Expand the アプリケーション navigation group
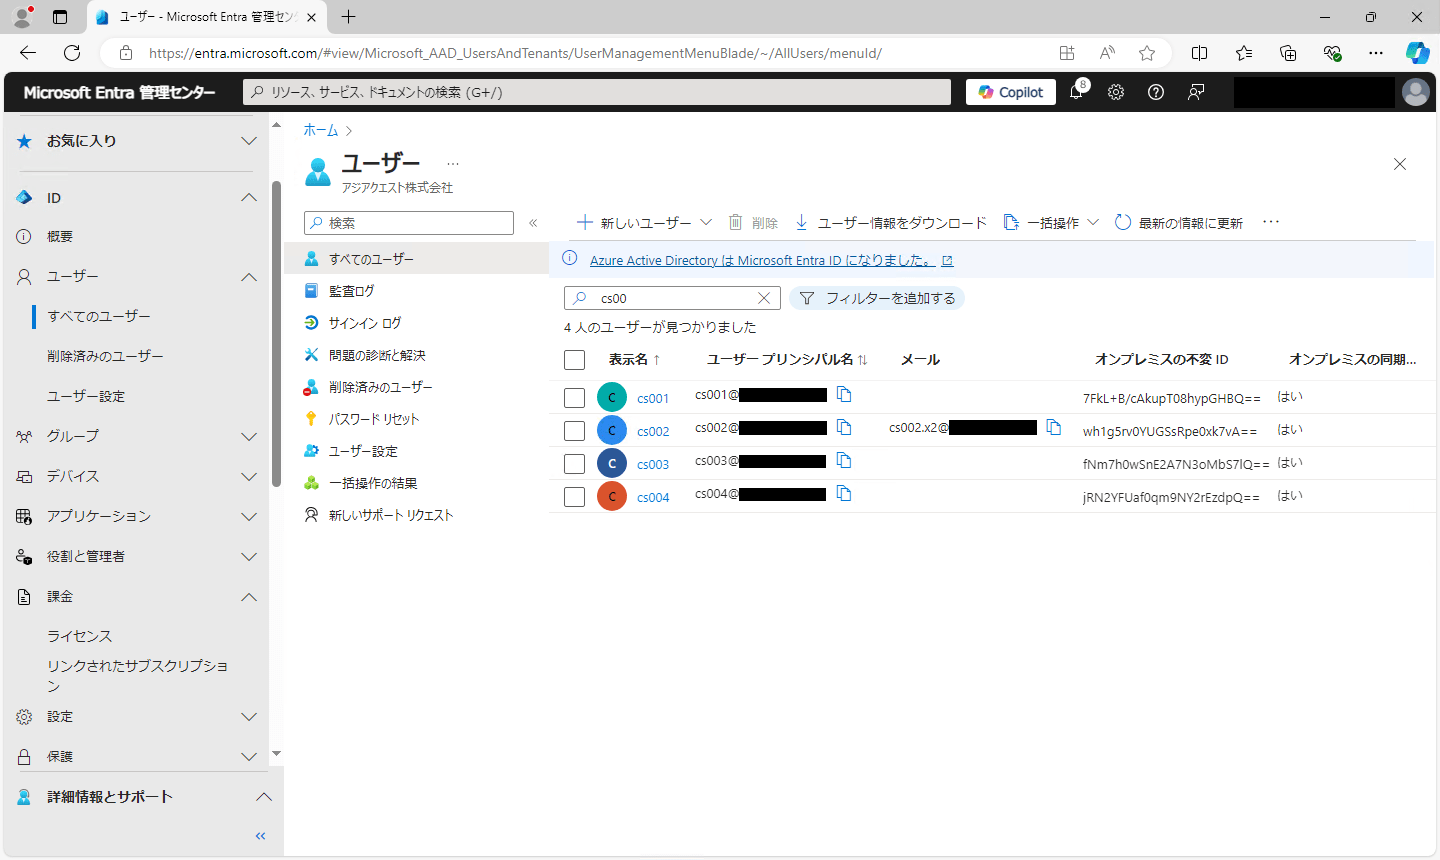The image size is (1440, 860). coord(249,517)
